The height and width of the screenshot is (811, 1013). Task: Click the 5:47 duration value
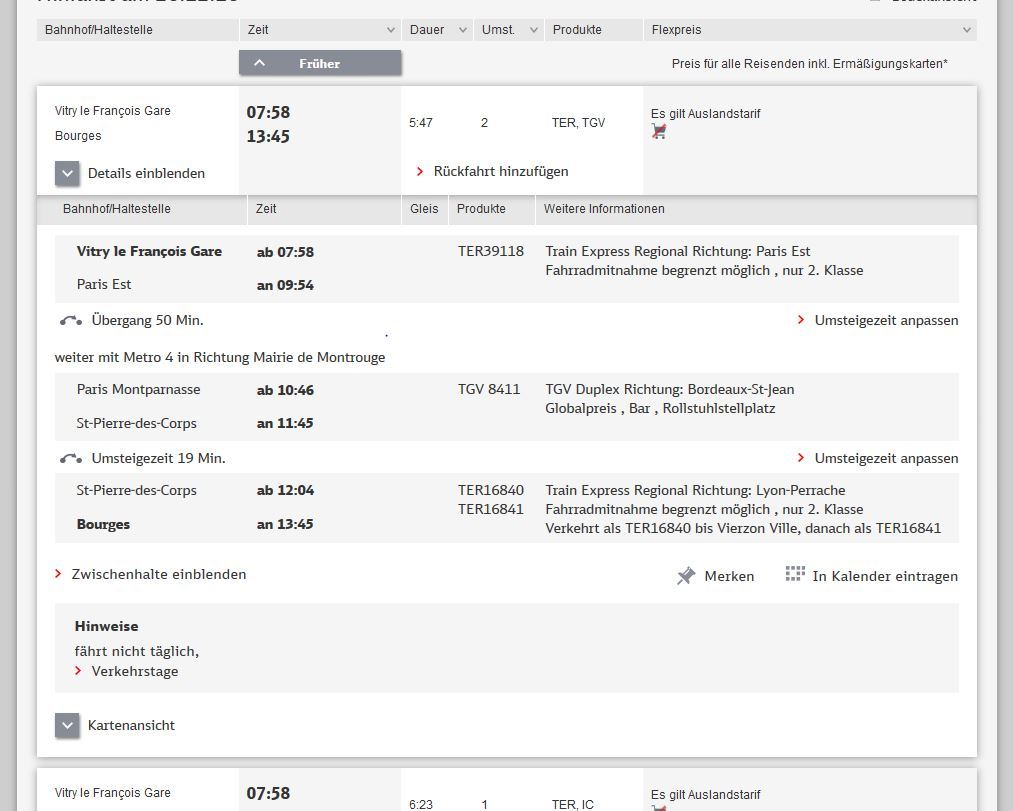(421, 123)
